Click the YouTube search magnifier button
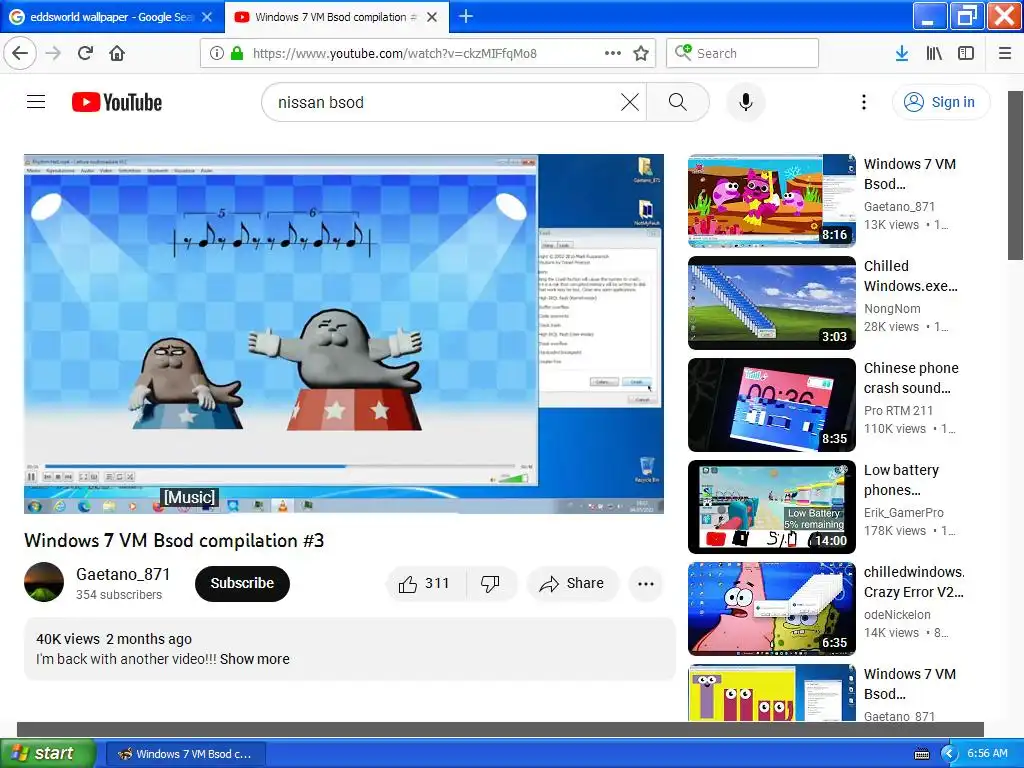Viewport: 1024px width, 768px height. 678,103
